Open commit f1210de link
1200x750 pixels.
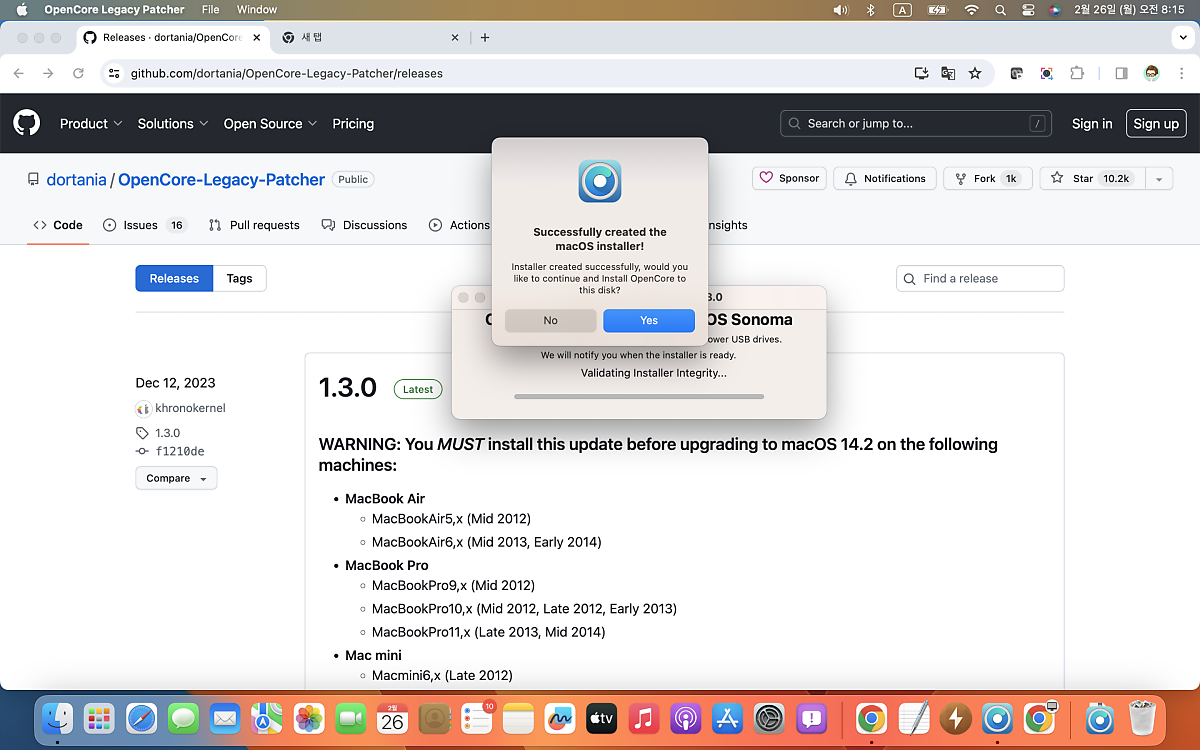point(179,451)
